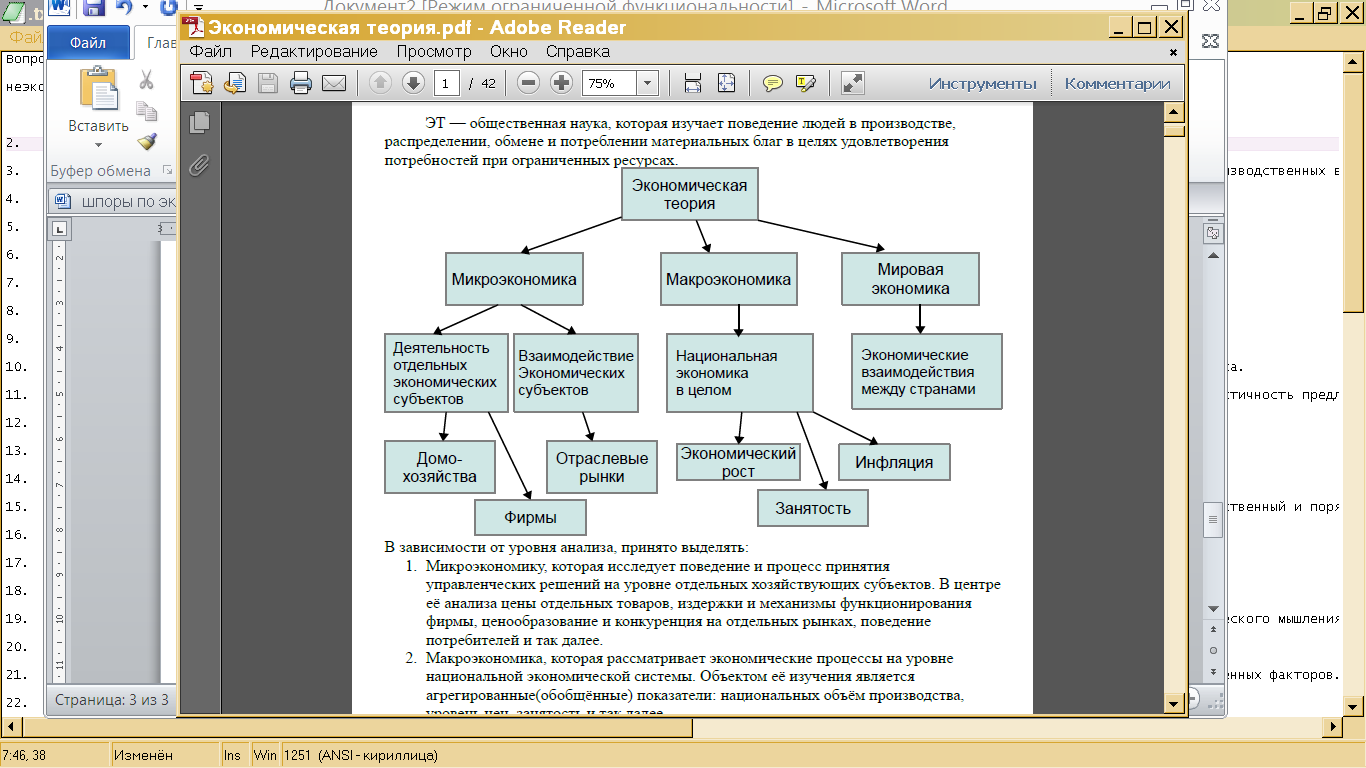Zoom in with the plus button
Viewport: 1366px width, 768px height.
click(x=562, y=83)
